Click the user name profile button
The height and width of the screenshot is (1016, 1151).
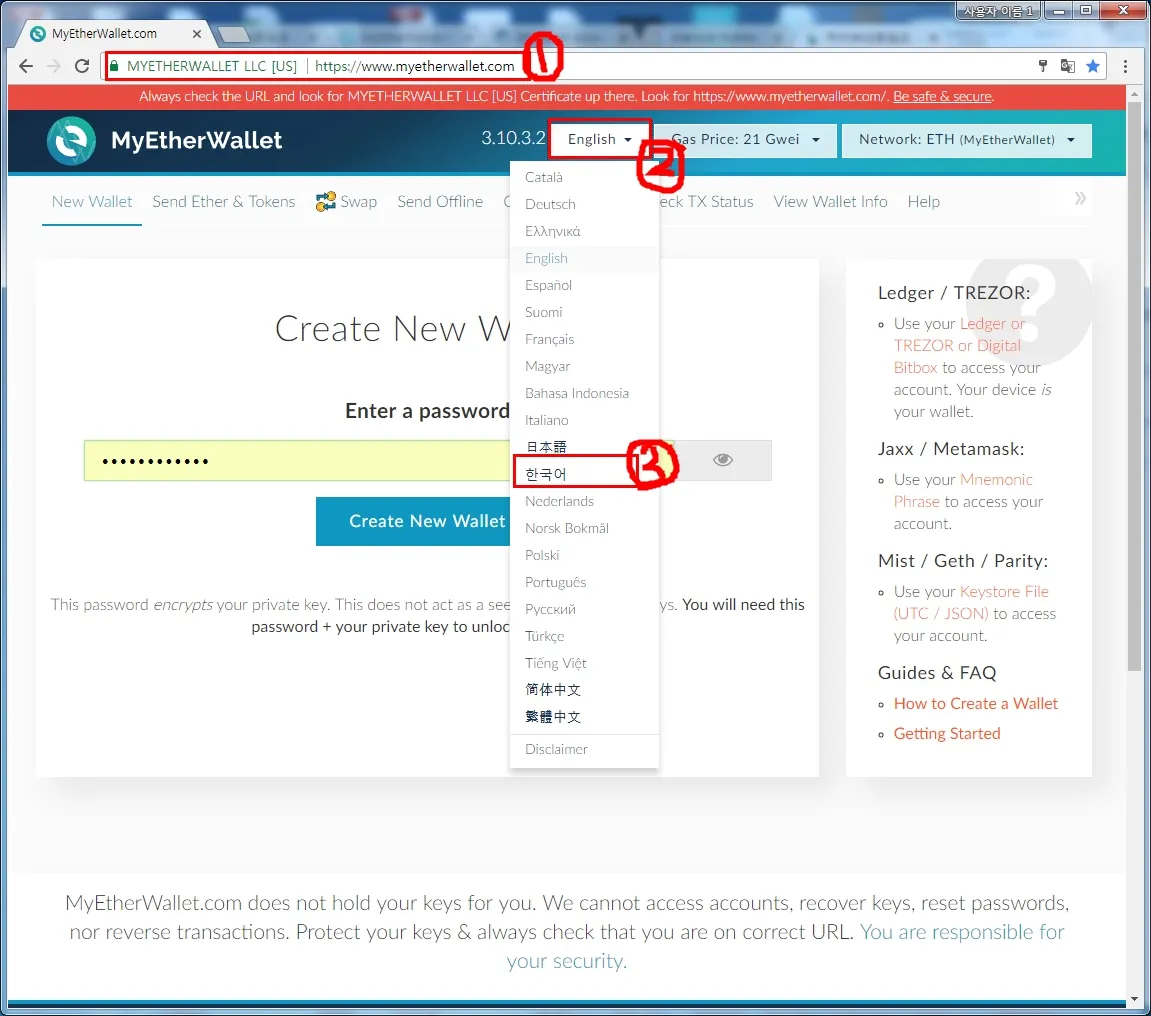tap(998, 11)
